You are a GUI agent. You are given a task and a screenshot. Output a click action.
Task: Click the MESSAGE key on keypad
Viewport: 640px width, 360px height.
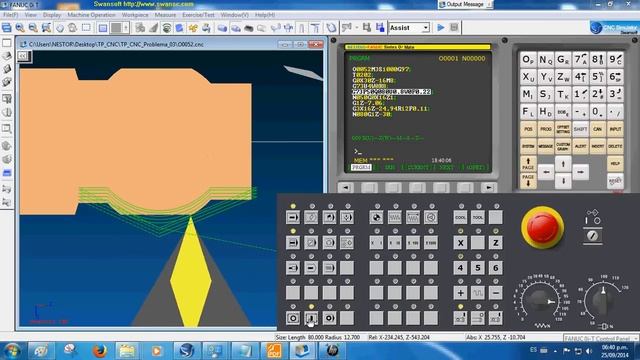click(545, 147)
